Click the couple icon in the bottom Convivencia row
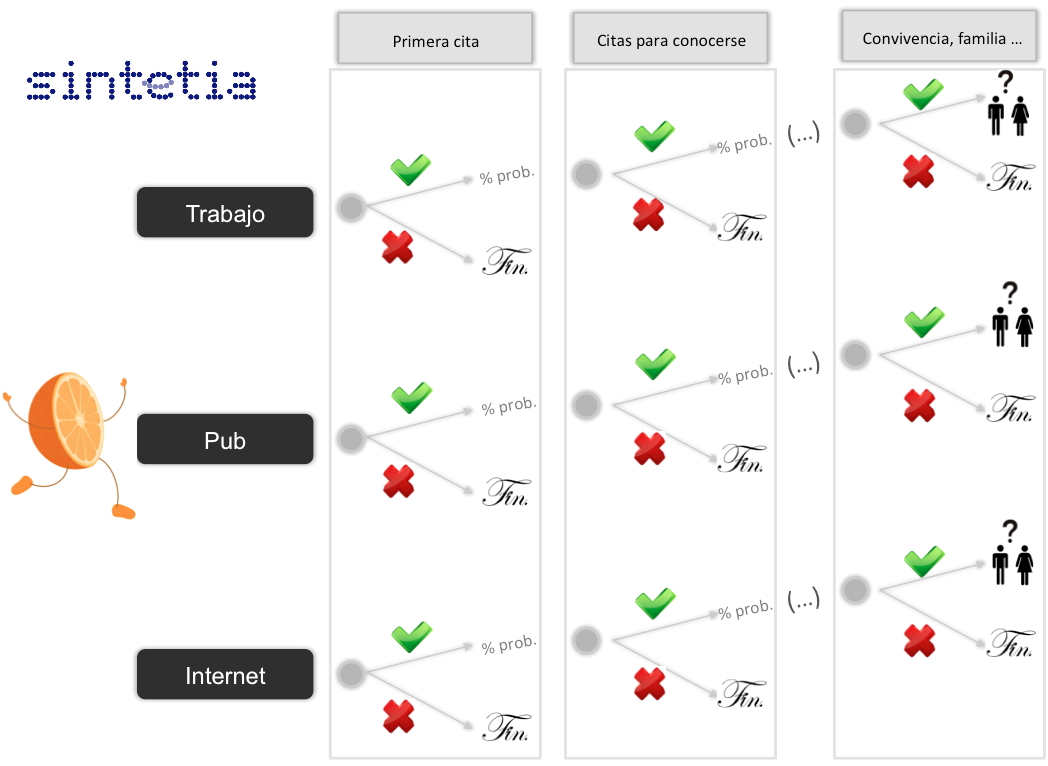The height and width of the screenshot is (766, 1048). [1013, 553]
